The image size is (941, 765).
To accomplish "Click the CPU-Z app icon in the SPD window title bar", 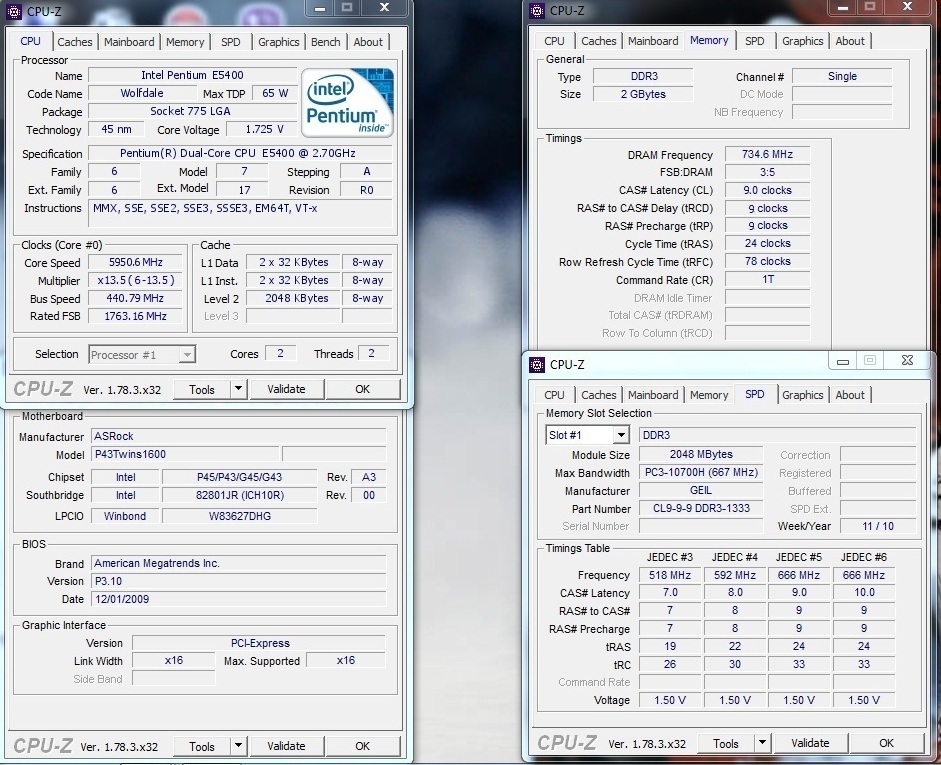I will [537, 364].
